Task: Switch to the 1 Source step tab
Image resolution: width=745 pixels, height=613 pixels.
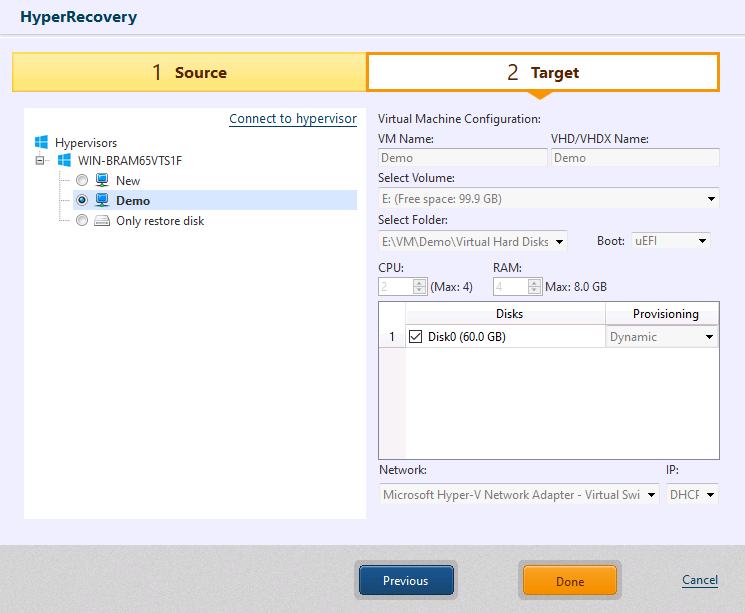Action: point(189,72)
